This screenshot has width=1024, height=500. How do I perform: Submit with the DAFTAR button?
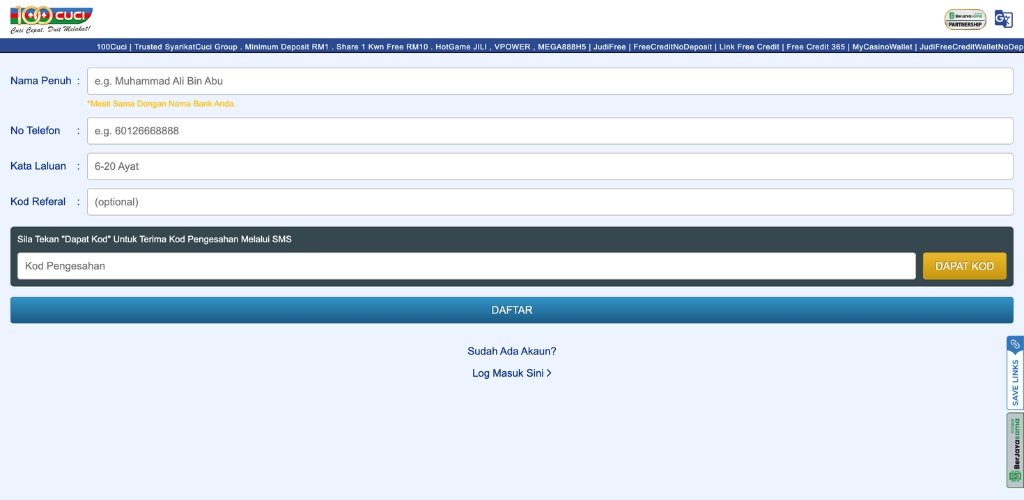tap(512, 310)
